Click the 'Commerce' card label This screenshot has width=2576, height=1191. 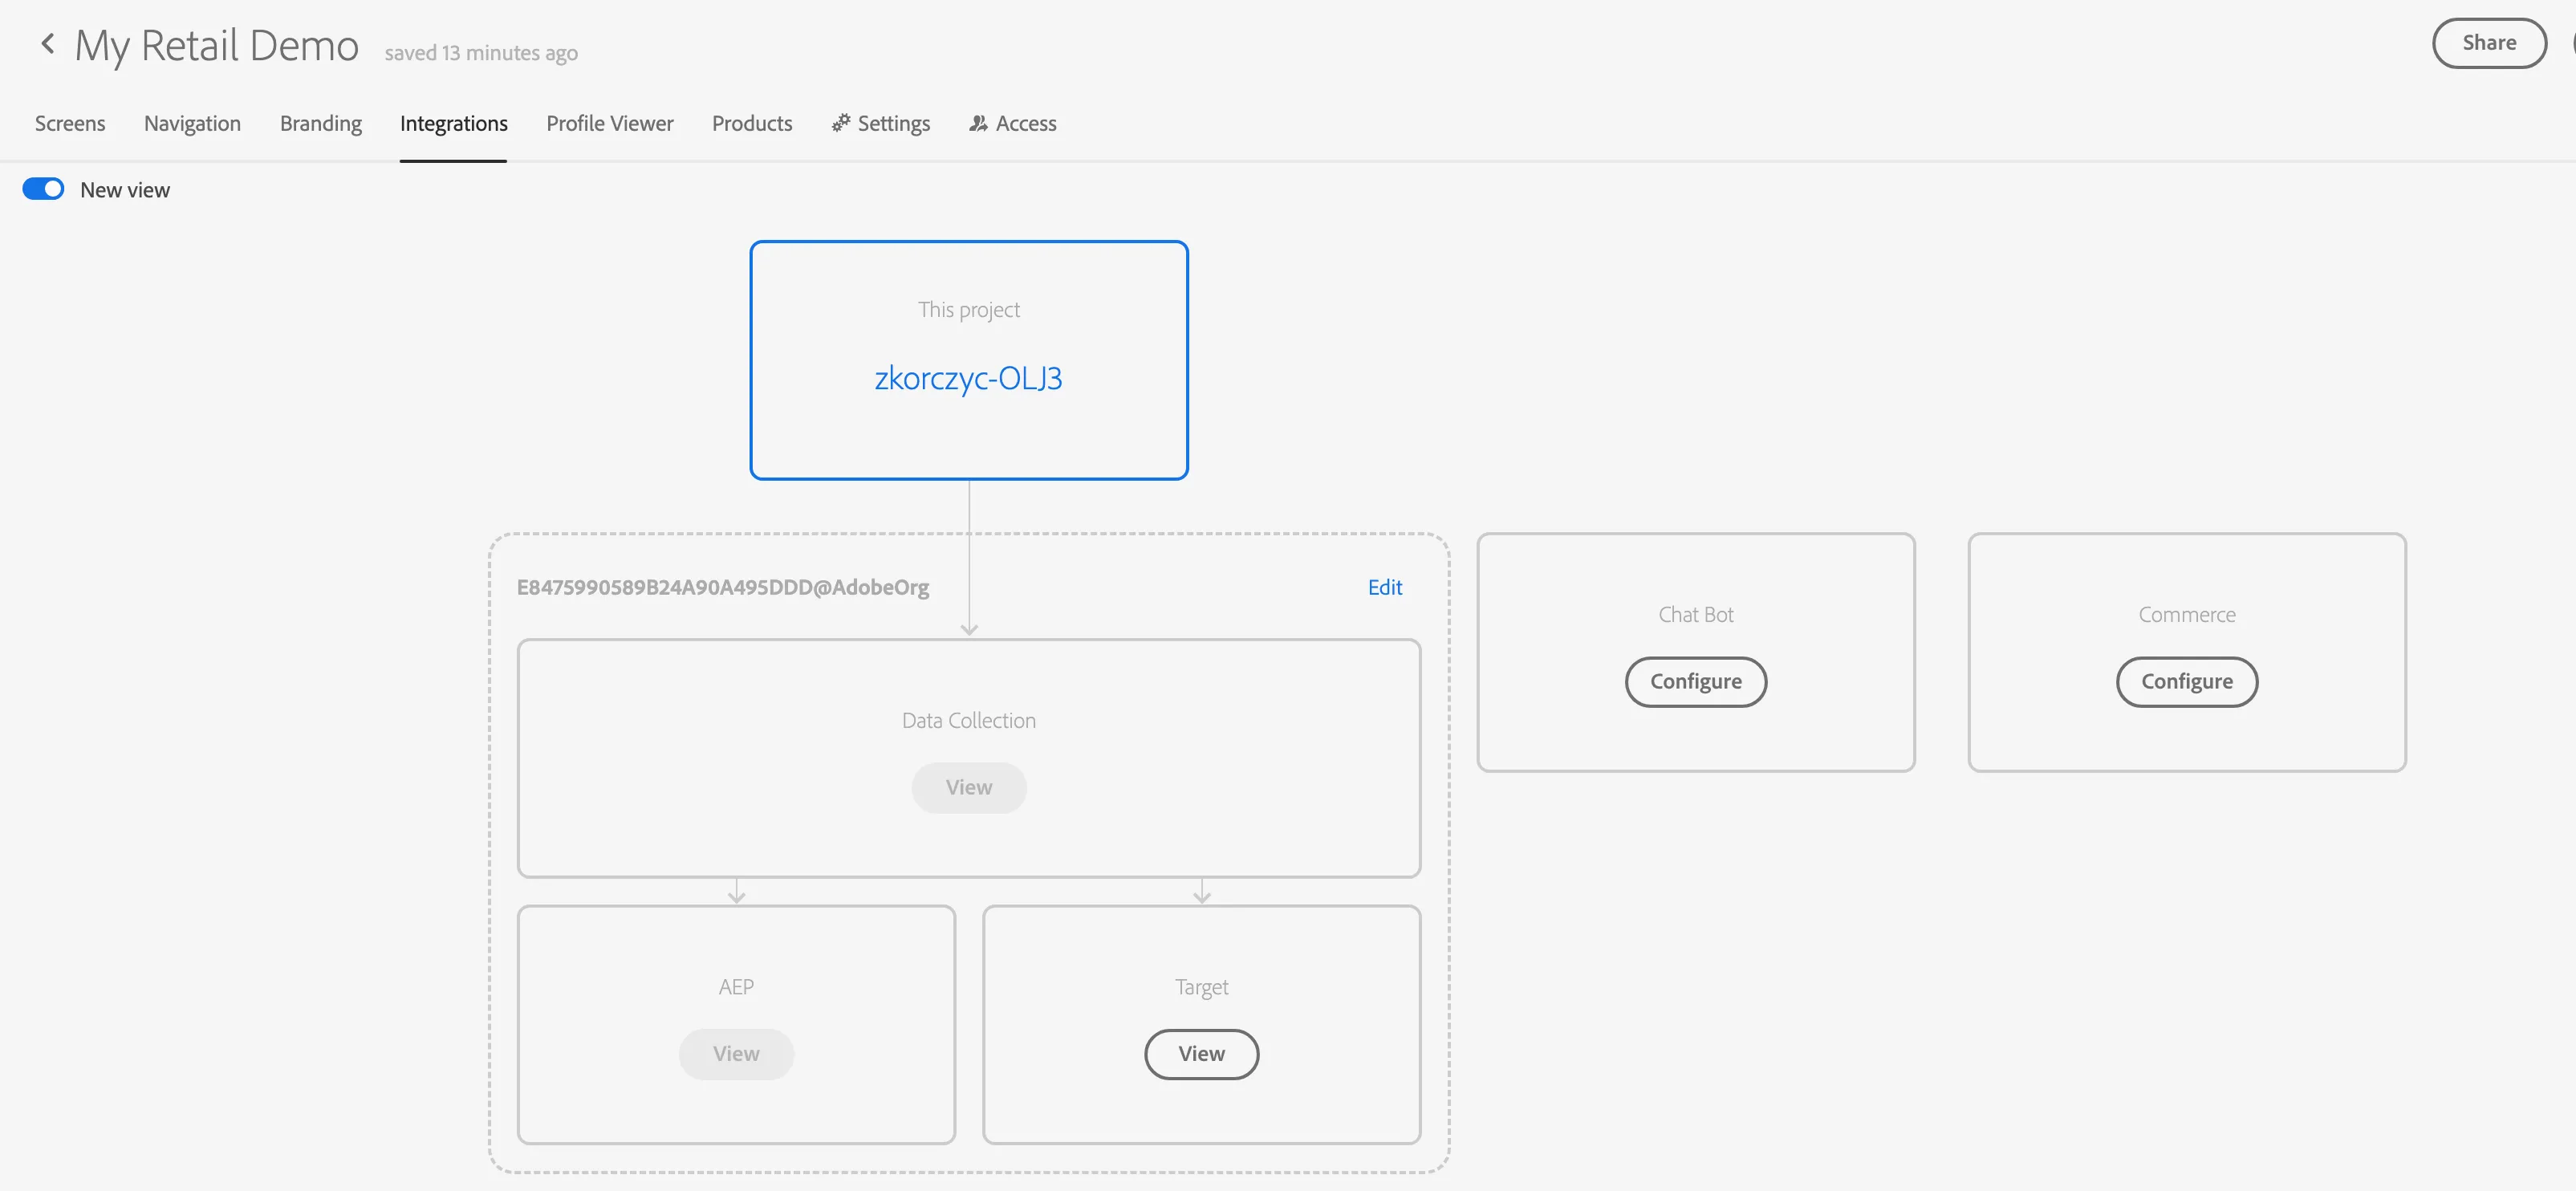click(x=2187, y=615)
